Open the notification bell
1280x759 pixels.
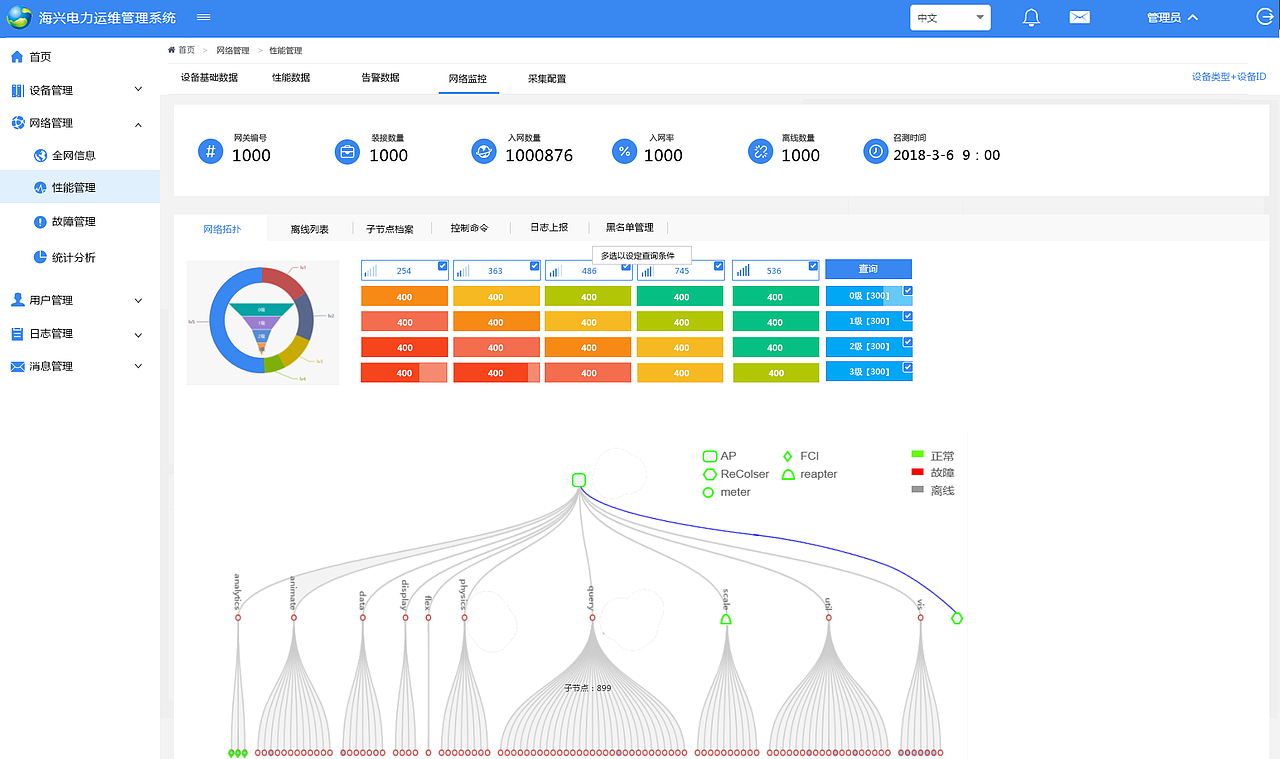click(x=1032, y=17)
